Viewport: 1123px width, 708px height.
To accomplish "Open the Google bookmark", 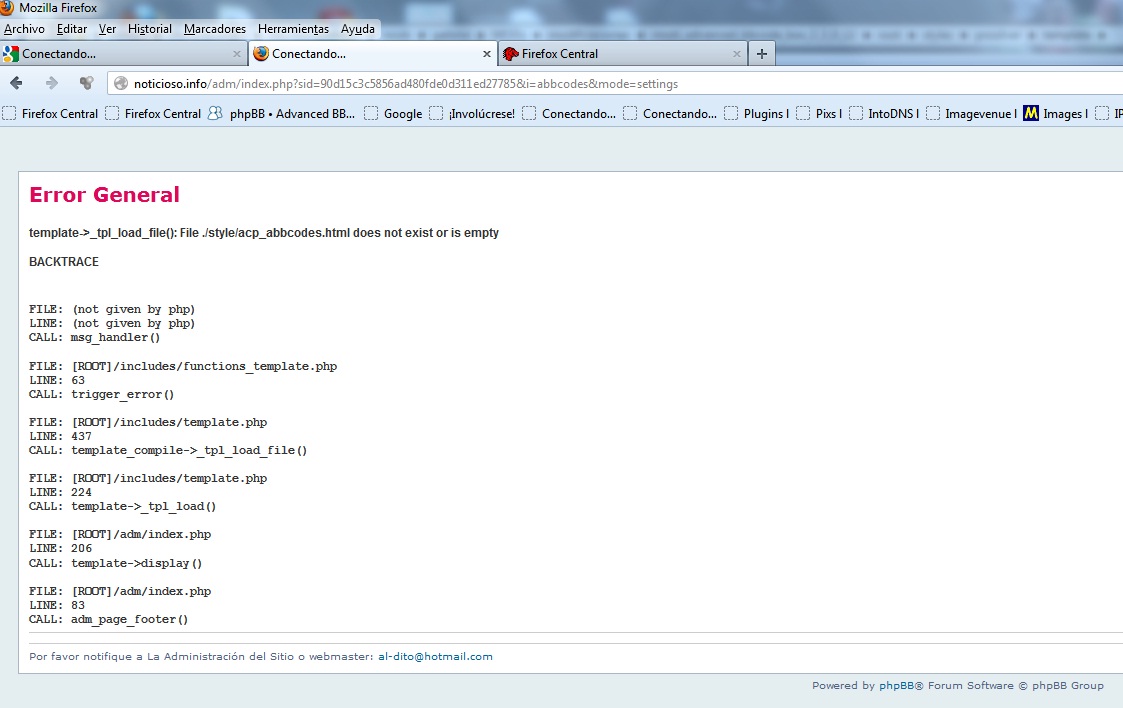I will [x=393, y=113].
